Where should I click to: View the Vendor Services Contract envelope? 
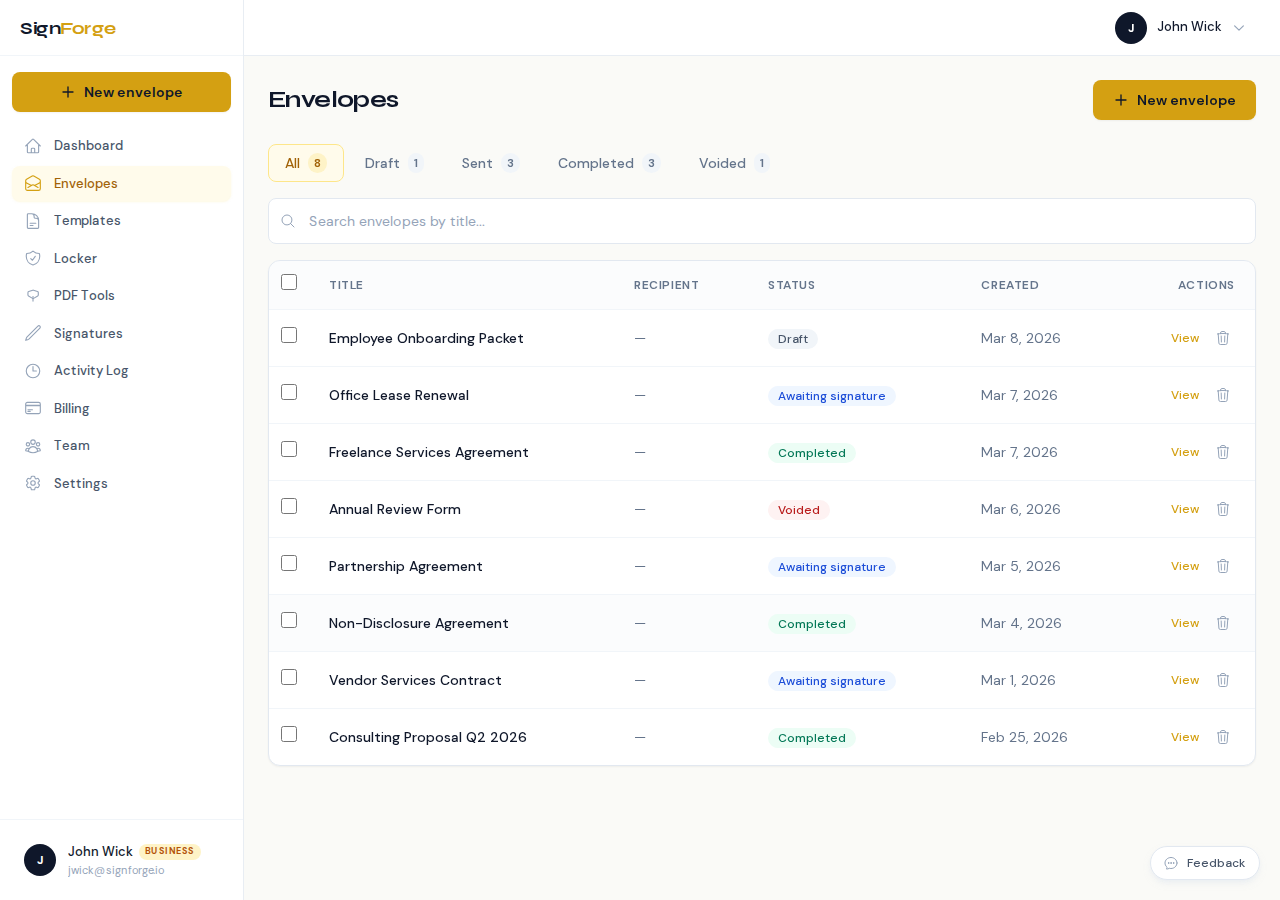[x=1185, y=680]
